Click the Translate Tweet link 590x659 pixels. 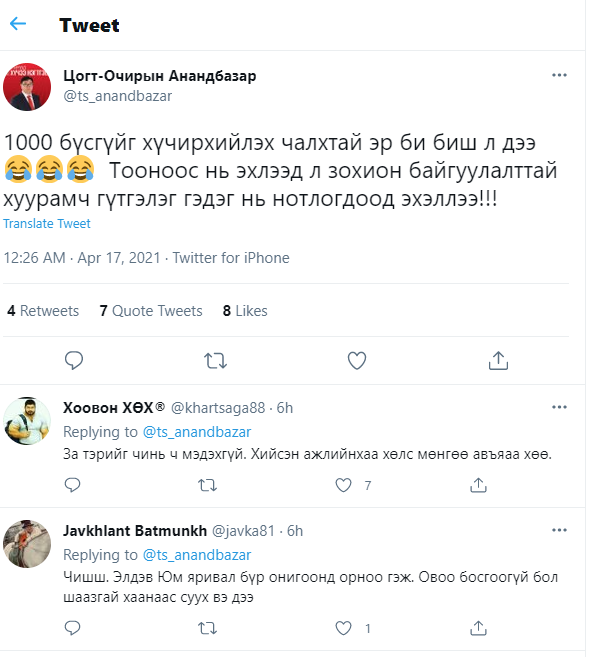point(47,224)
